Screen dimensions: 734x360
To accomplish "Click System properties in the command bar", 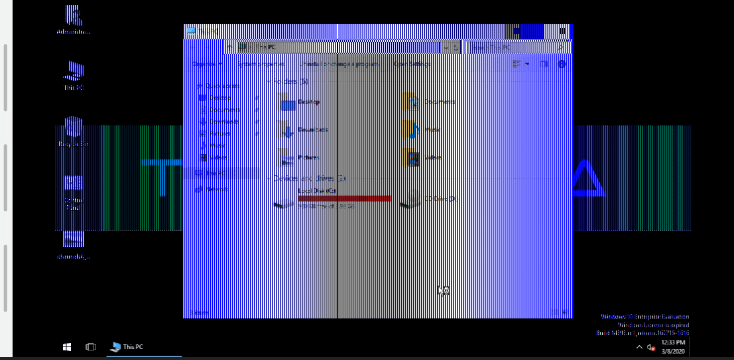I will point(261,64).
